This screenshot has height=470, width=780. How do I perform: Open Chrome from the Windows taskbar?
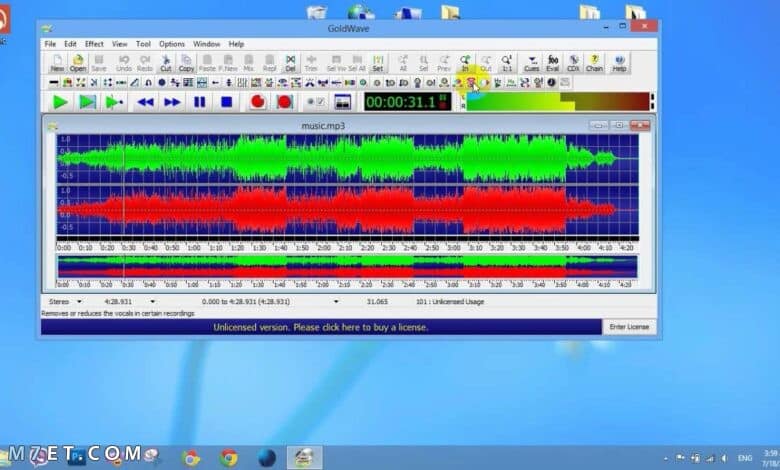tap(229, 457)
